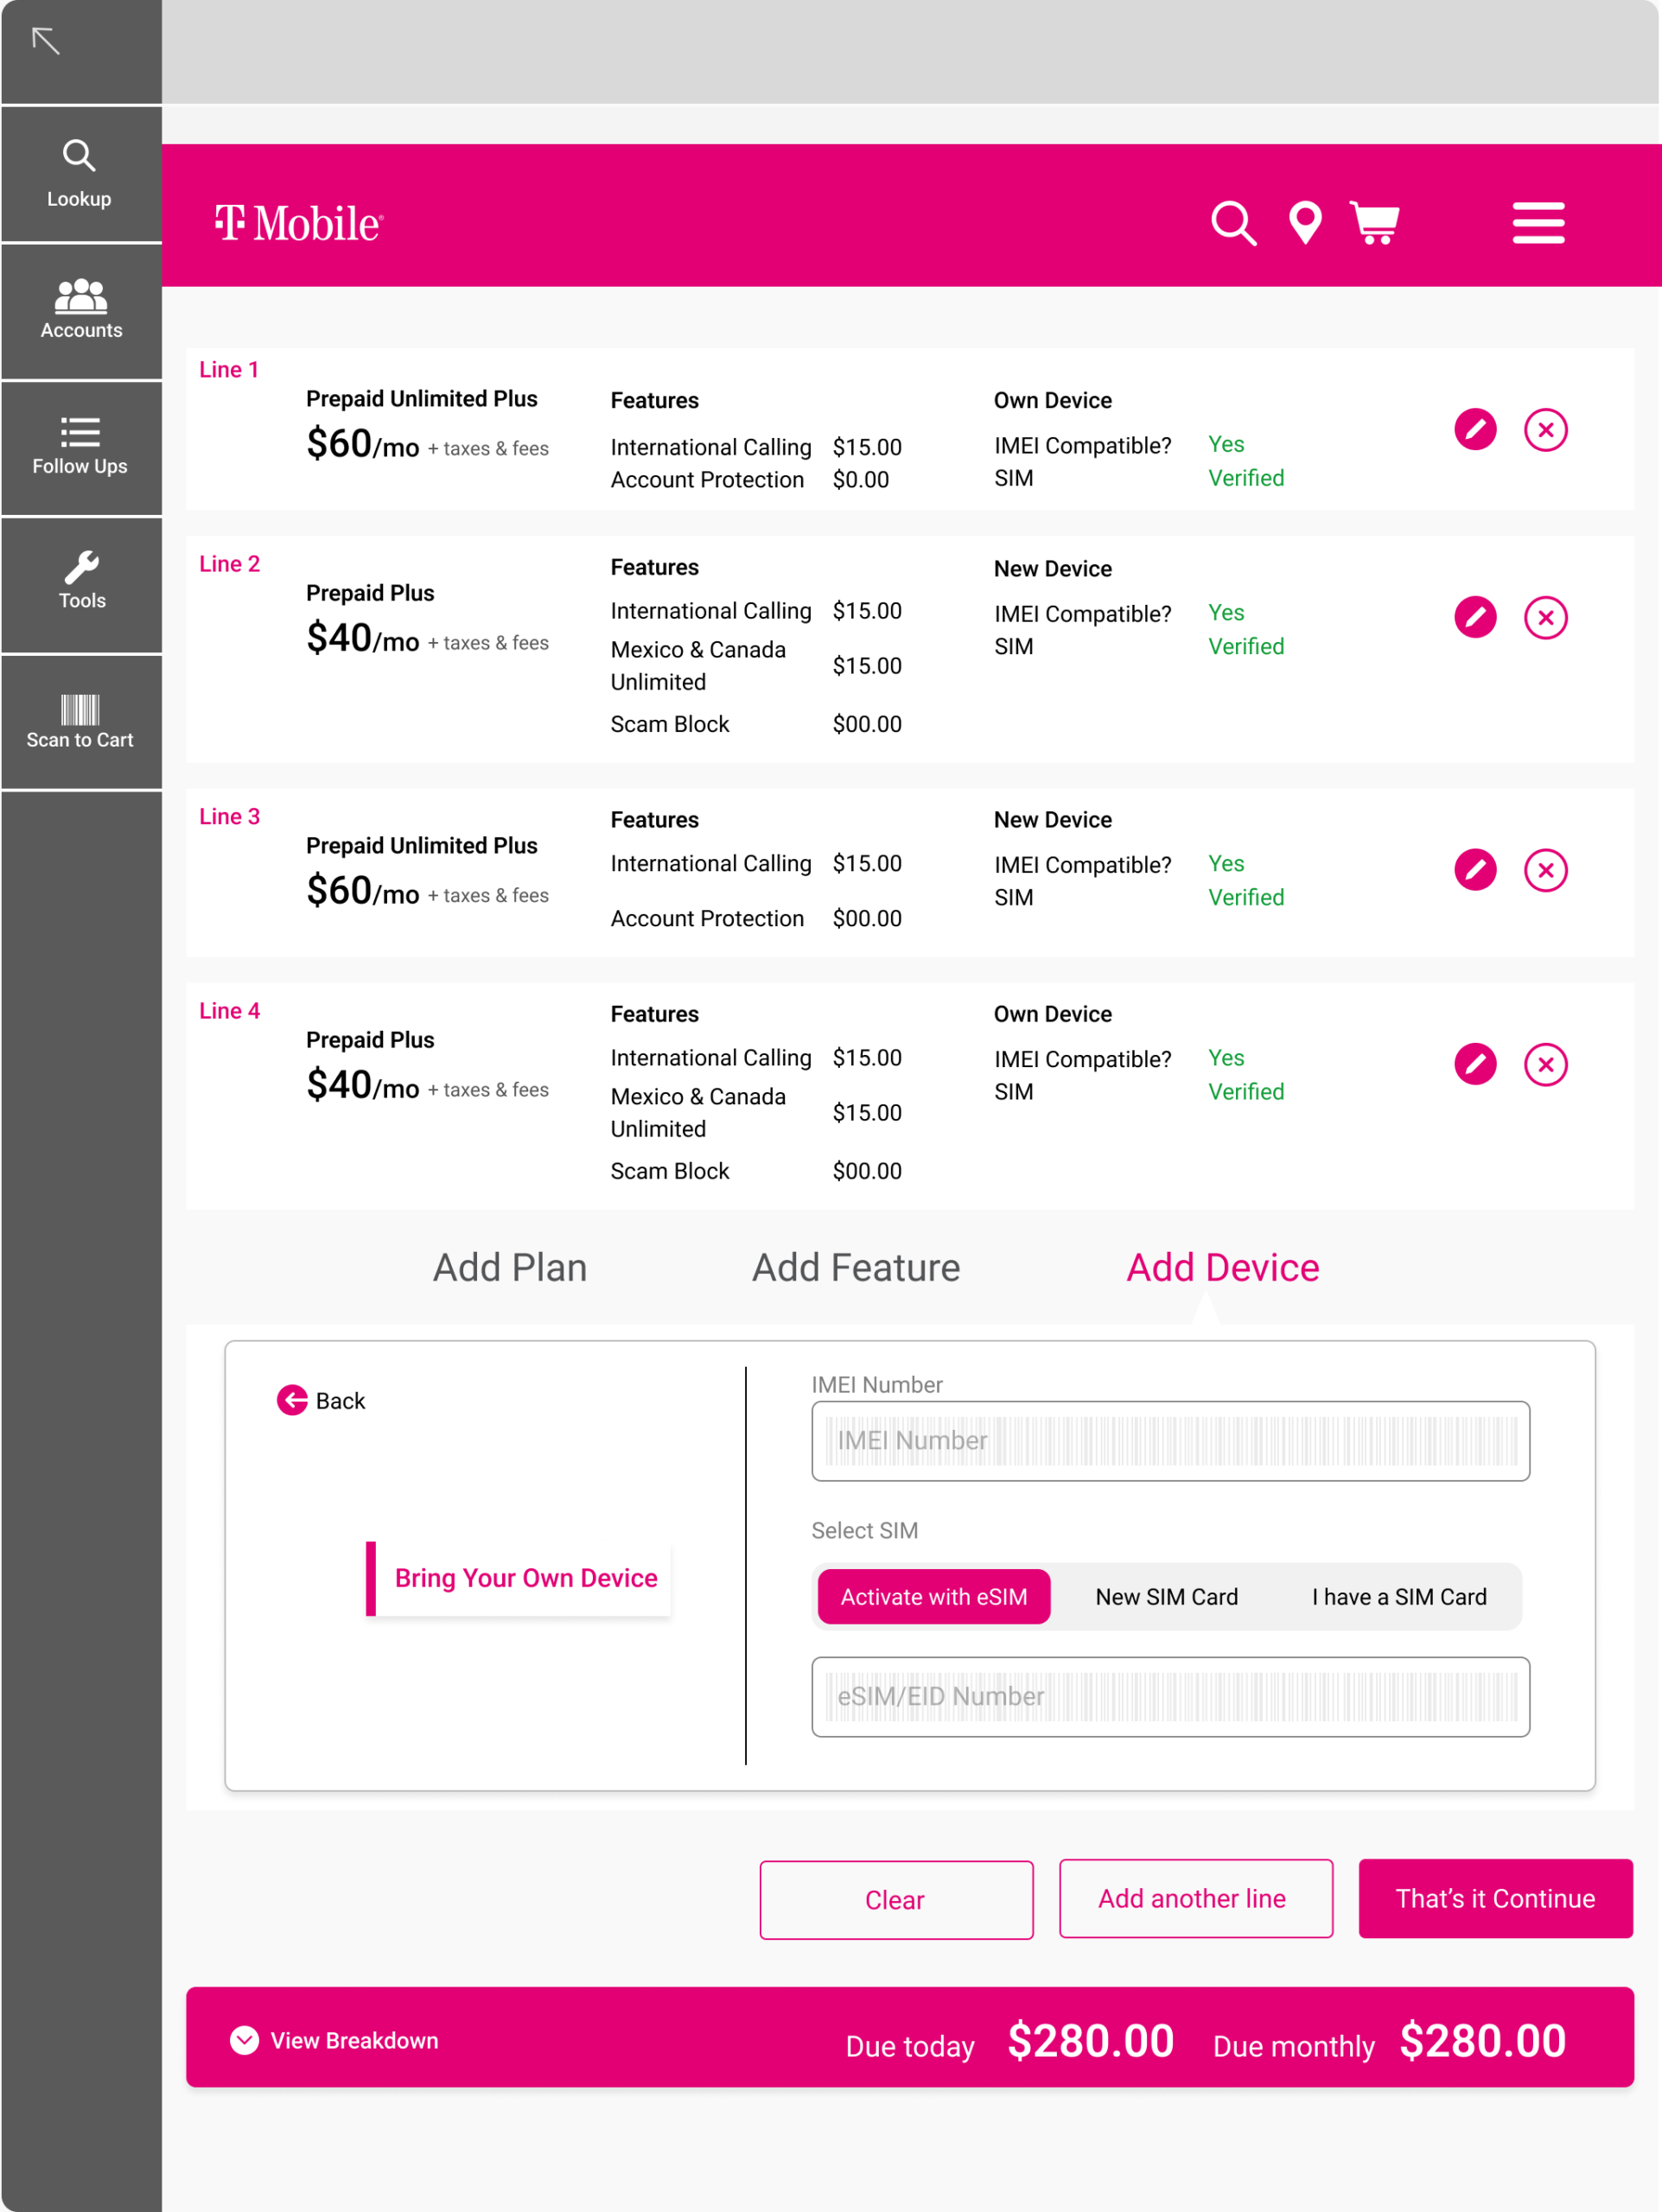Open the Lookup search in sidebar
Screen dimensions: 1662x2212
[80, 173]
